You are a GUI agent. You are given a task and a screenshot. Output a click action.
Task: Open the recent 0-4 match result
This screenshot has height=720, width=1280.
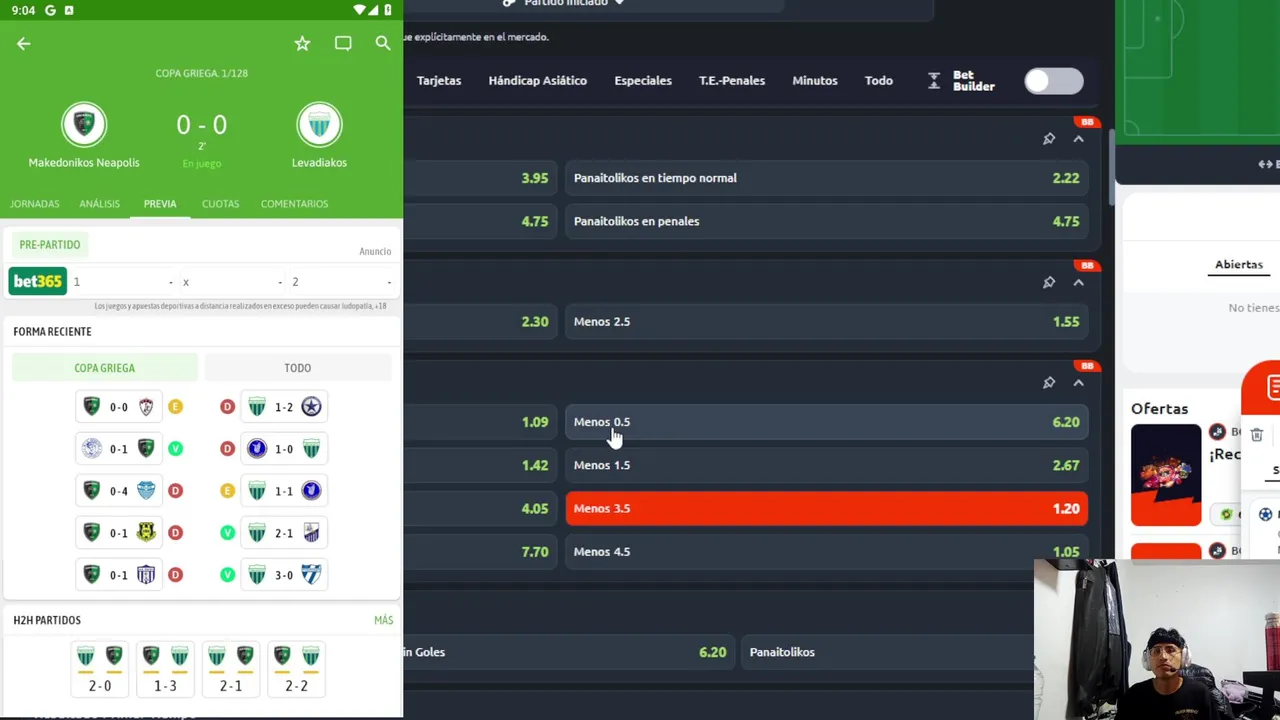(119, 491)
